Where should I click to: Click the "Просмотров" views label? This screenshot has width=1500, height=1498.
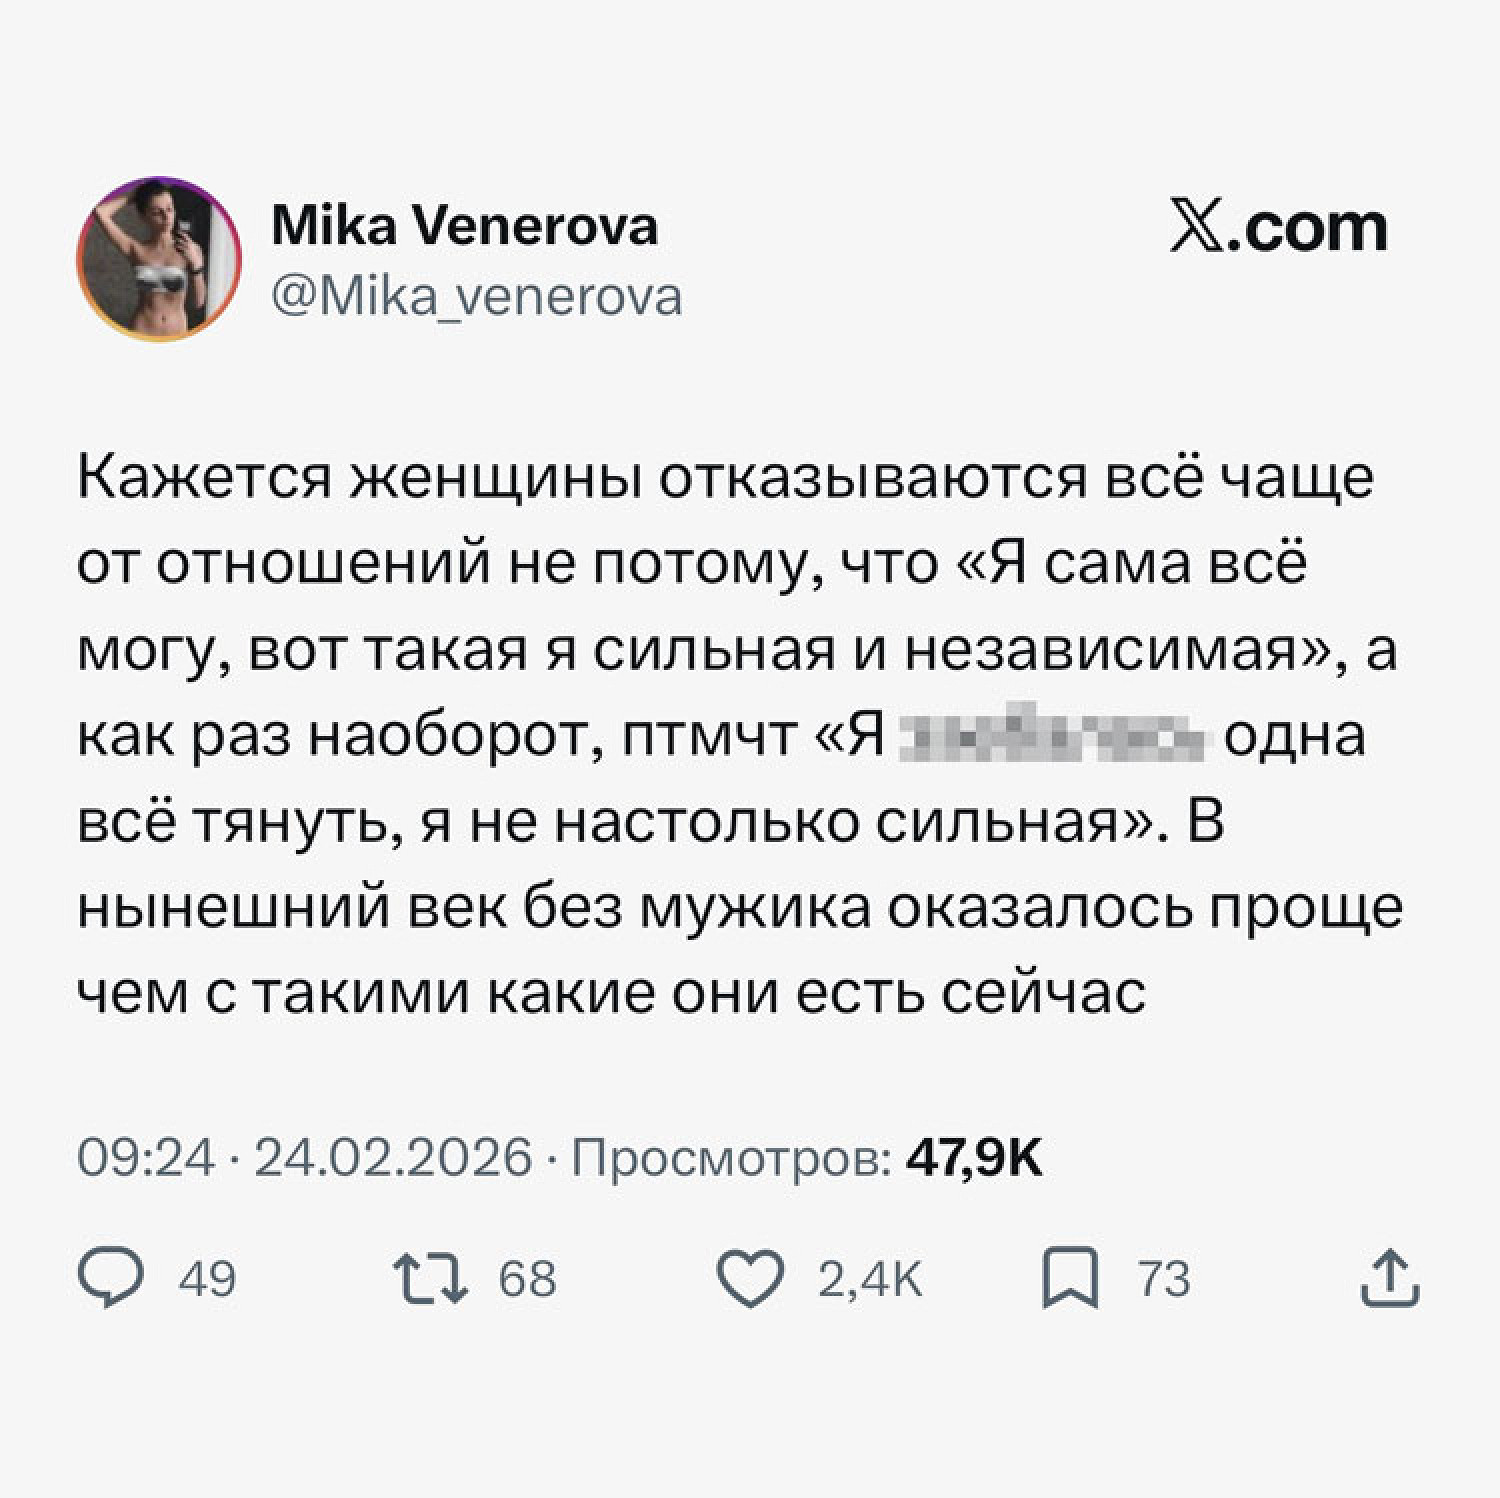pos(733,1158)
